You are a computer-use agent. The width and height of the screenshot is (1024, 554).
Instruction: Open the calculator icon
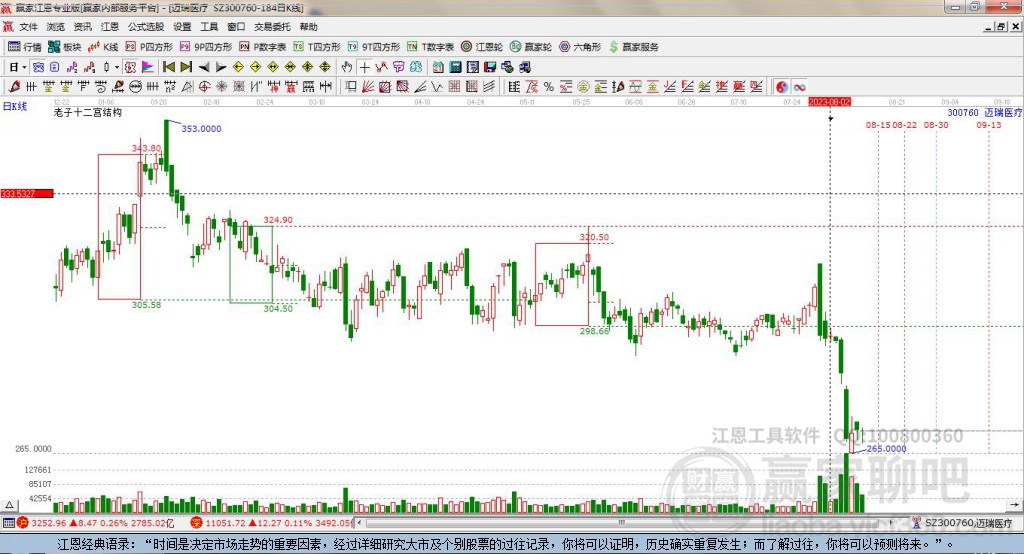click(x=455, y=67)
